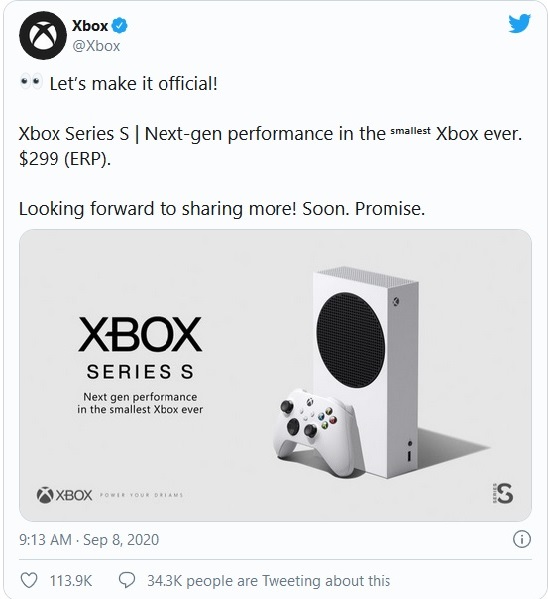Open the tweet info icon
Image resolution: width=548 pixels, height=599 pixels.
522,539
